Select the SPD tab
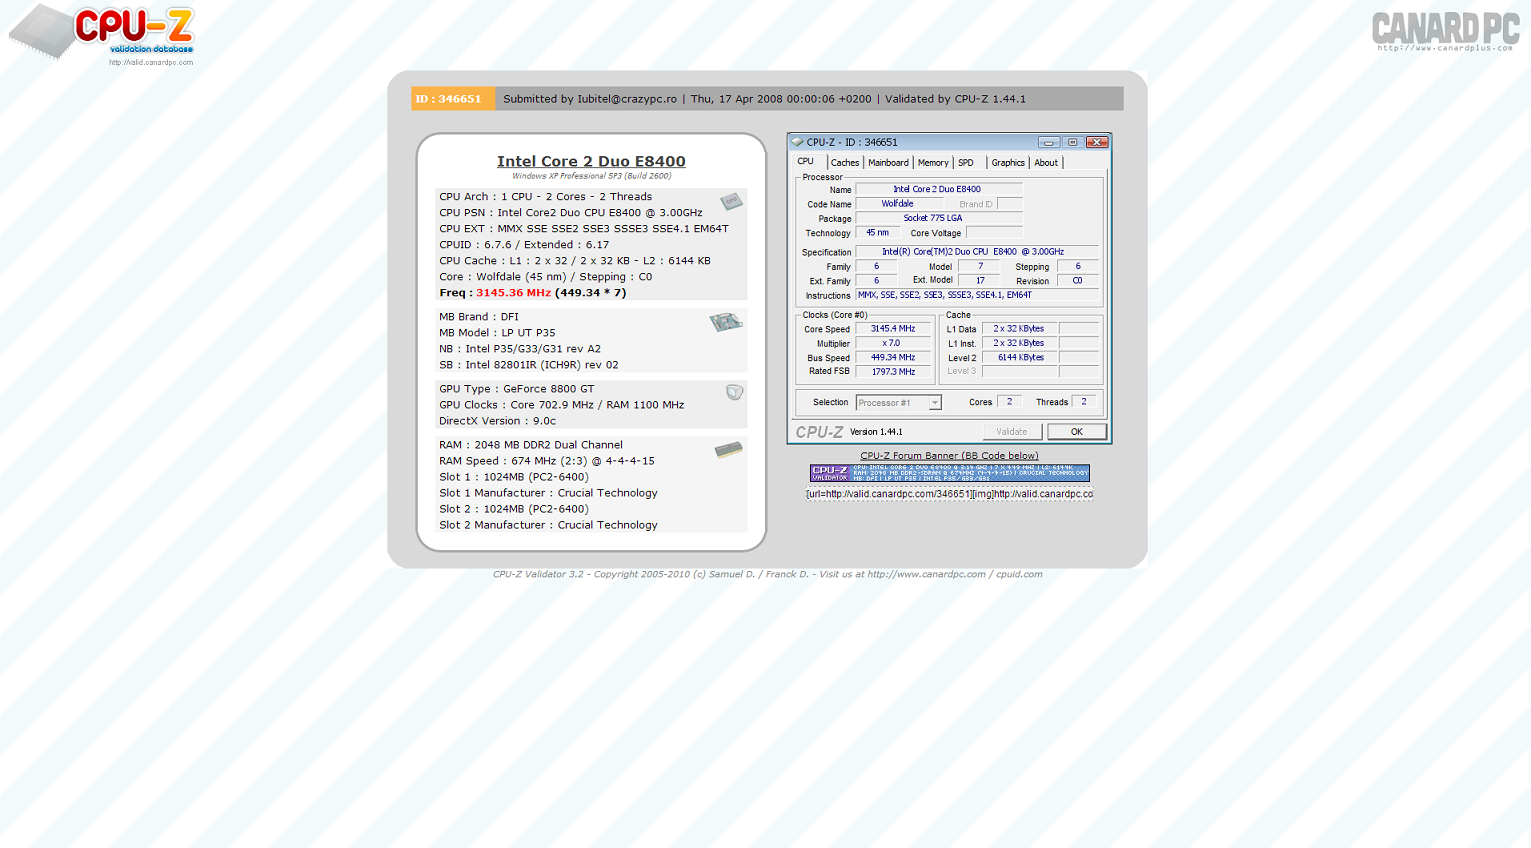The height and width of the screenshot is (848, 1531). pyautogui.click(x=966, y=163)
